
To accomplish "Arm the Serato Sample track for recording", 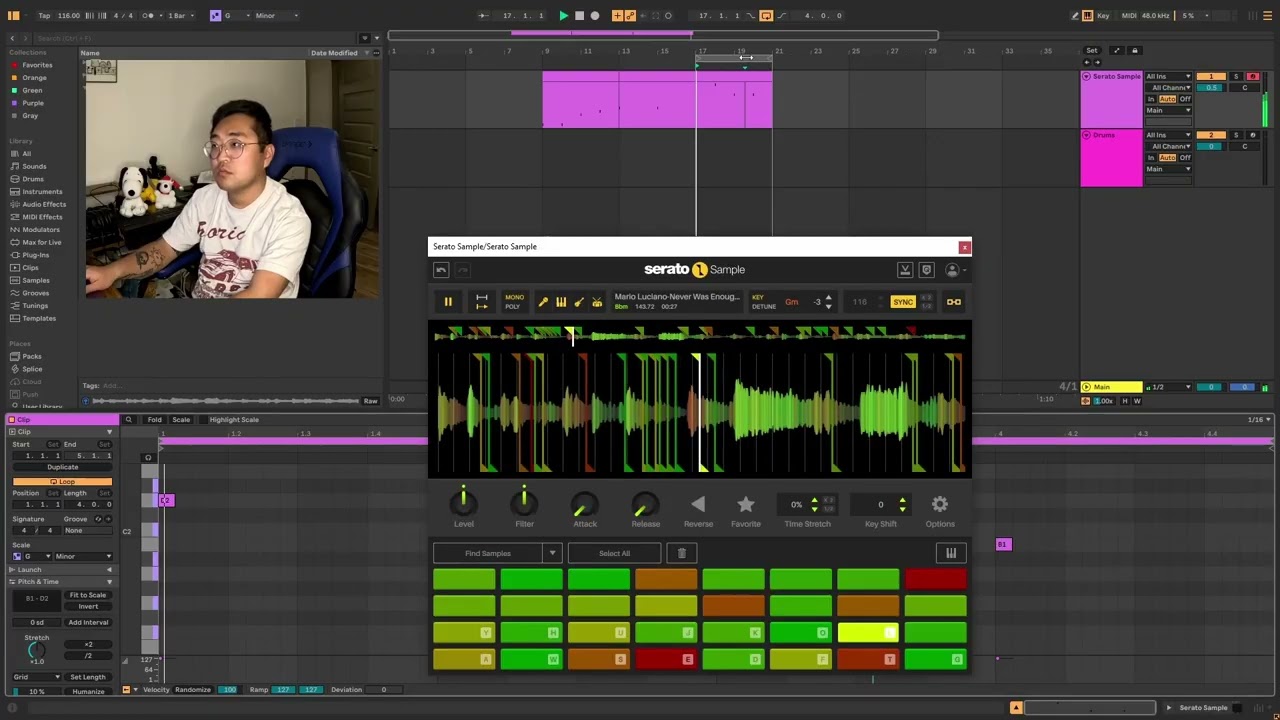I will [x=1252, y=76].
